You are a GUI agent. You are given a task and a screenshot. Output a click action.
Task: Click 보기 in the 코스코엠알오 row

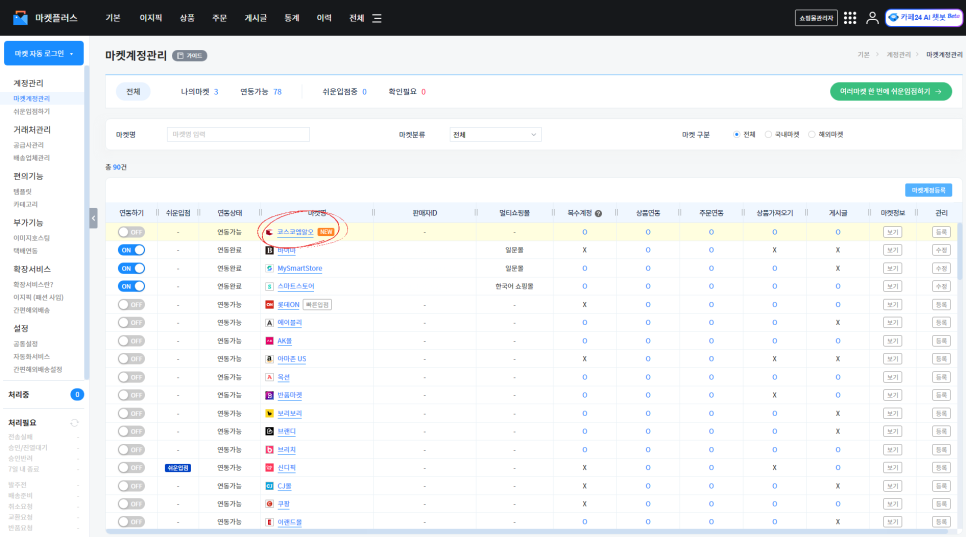892,232
